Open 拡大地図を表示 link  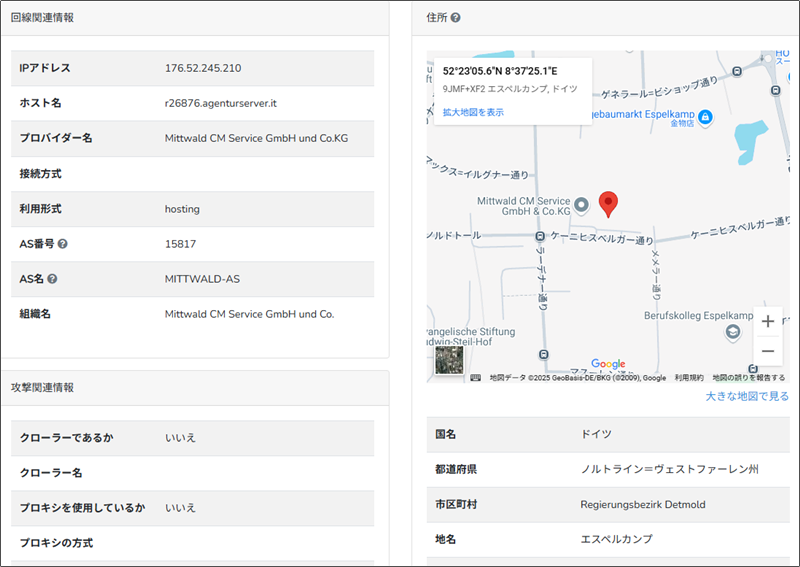click(x=473, y=112)
